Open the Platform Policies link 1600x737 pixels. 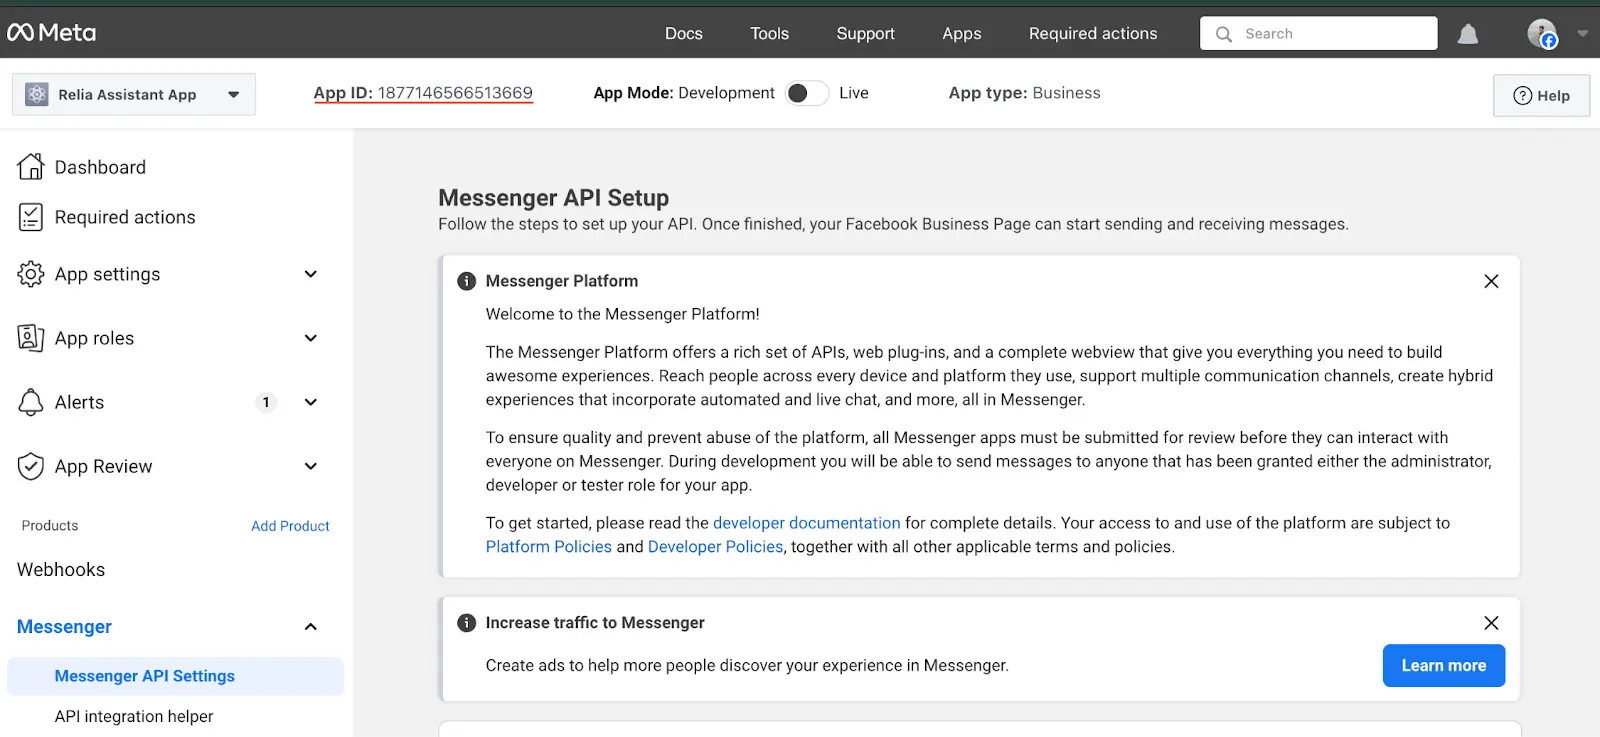tap(549, 547)
